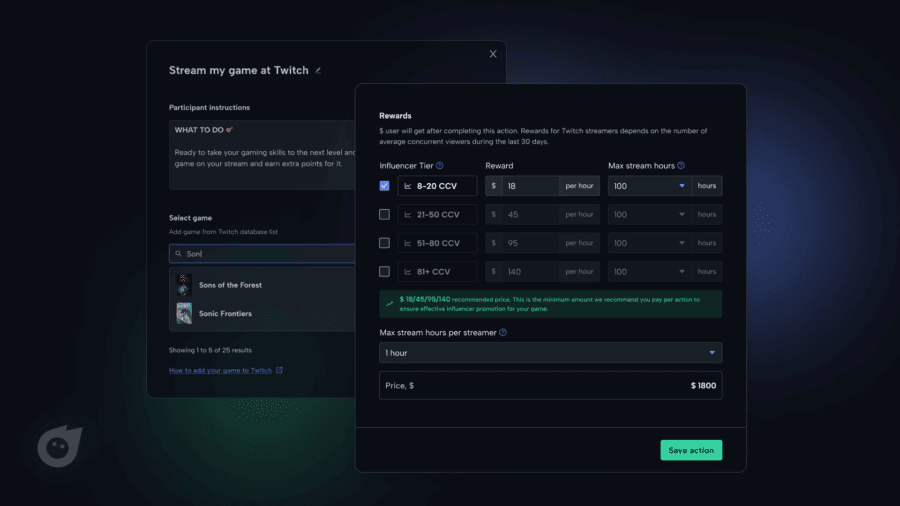Open How to add your game to Twitch link
Screen dimensions: 900x506
pyautogui.click(x=220, y=371)
